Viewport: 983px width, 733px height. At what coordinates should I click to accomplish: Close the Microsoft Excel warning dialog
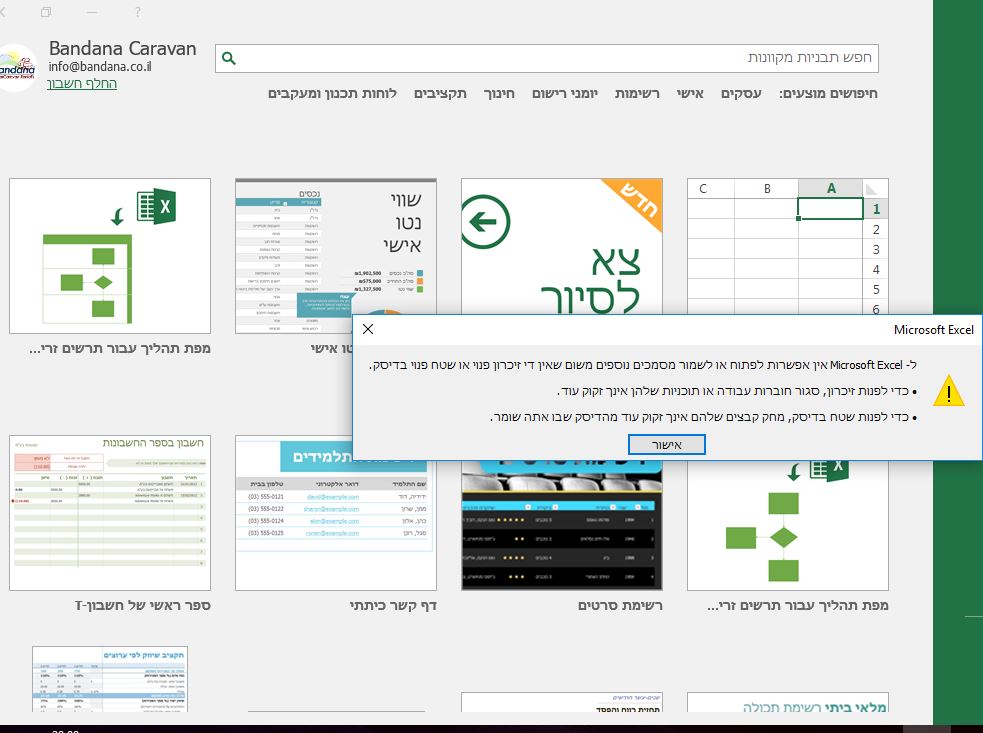coord(368,329)
